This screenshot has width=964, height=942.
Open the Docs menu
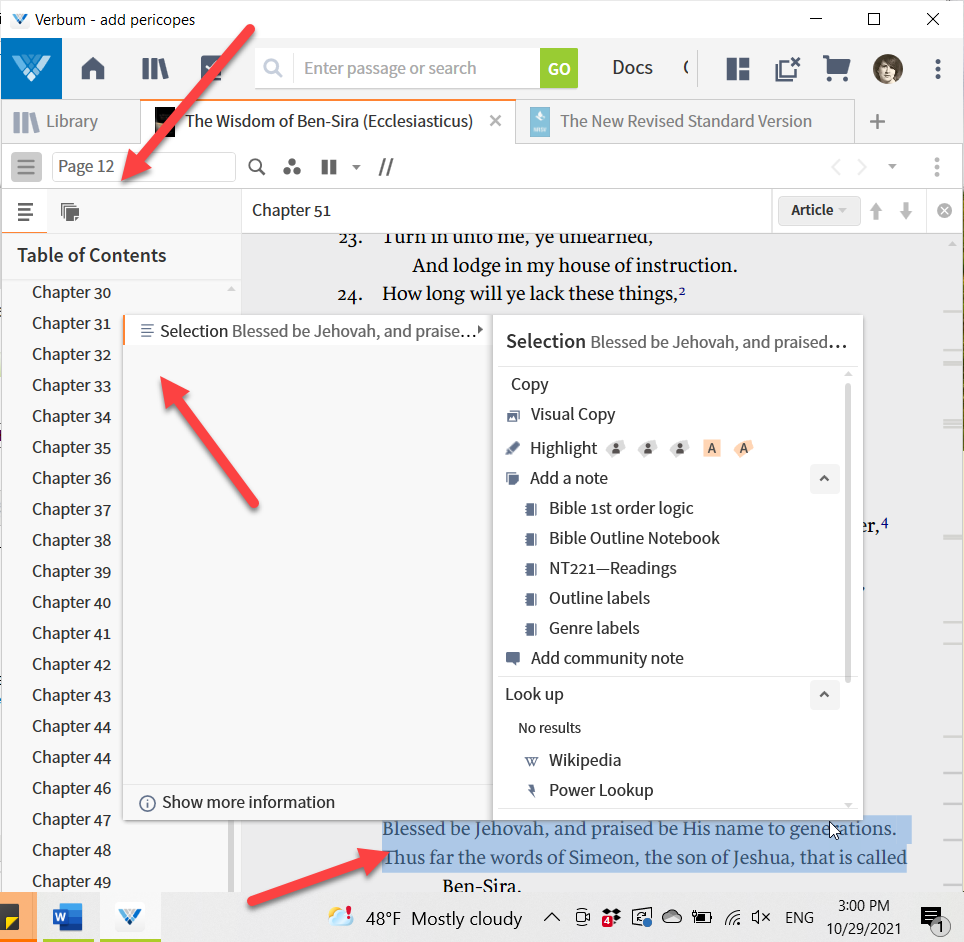point(632,68)
